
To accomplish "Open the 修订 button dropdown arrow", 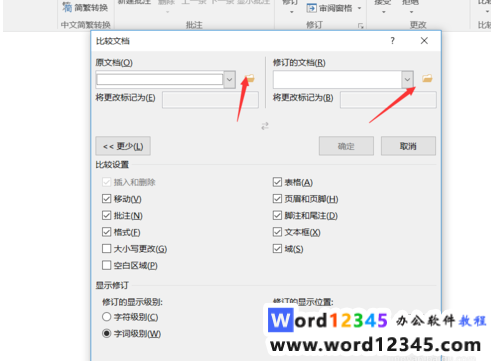I will pyautogui.click(x=292, y=12).
